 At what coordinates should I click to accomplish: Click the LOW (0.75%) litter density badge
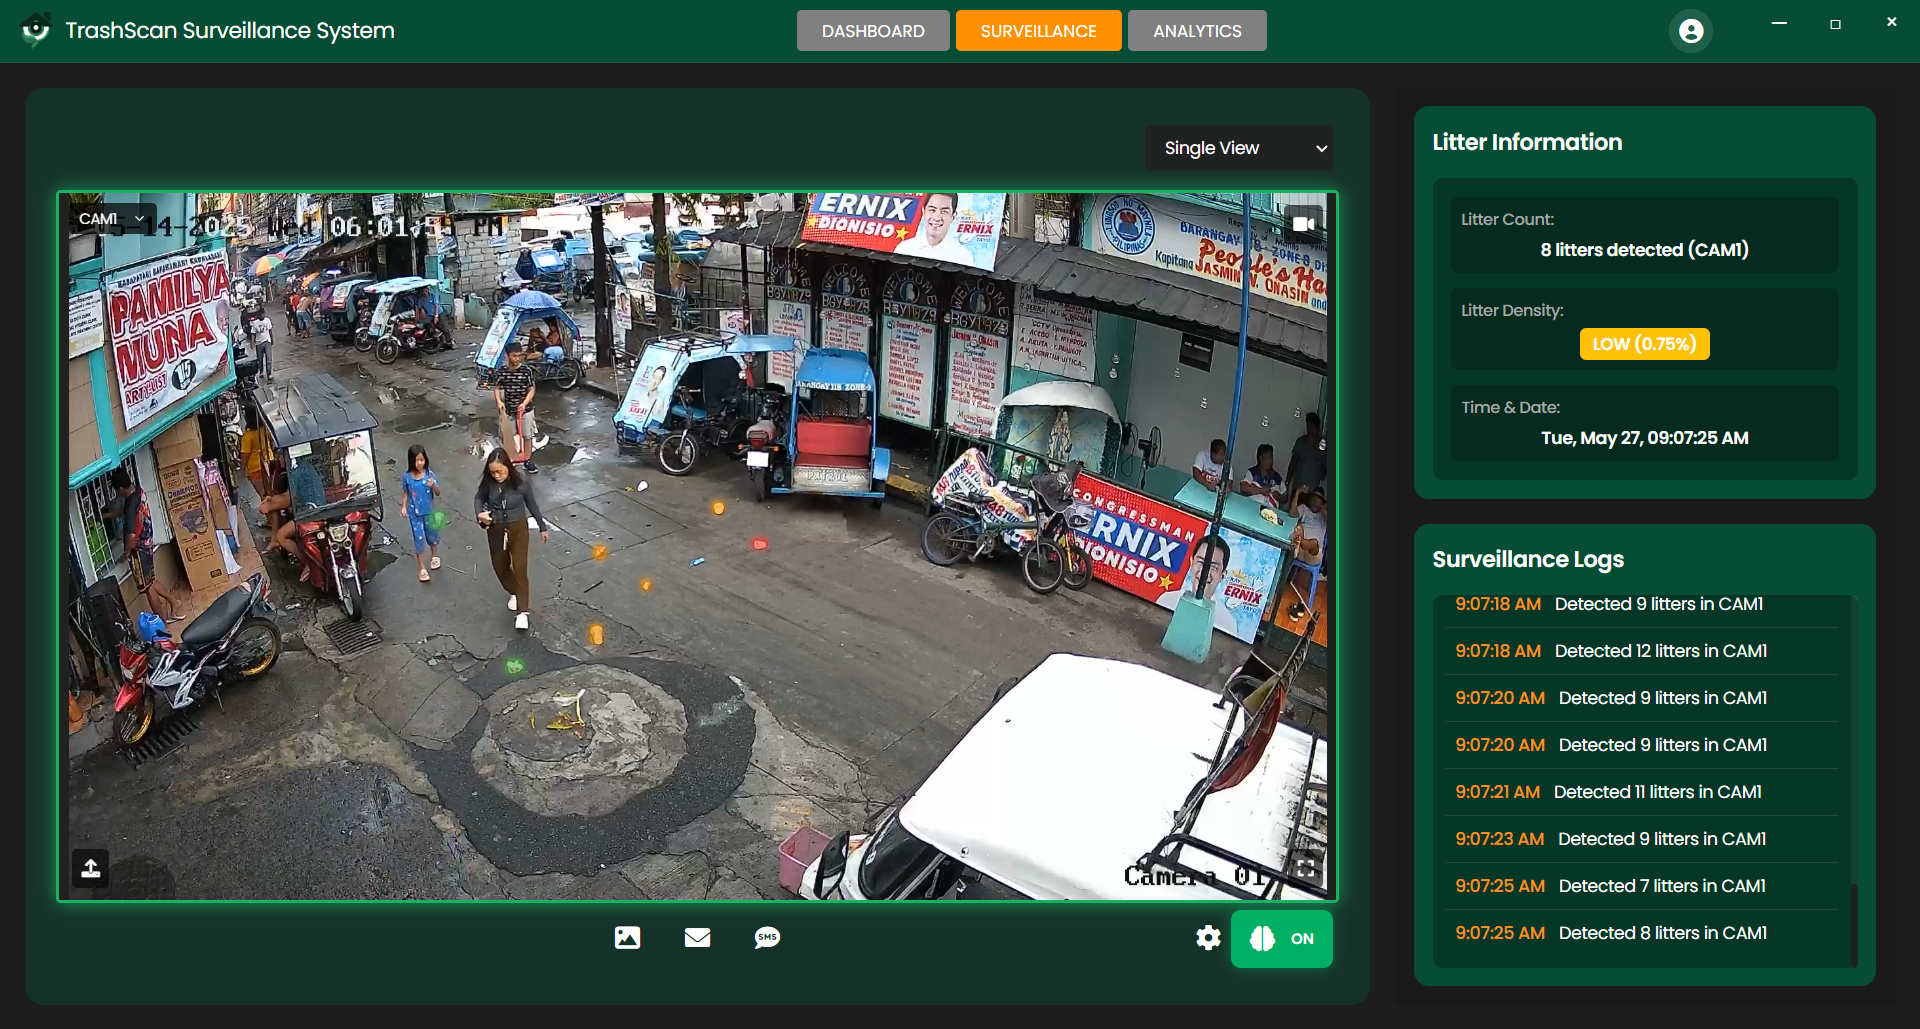(x=1643, y=343)
